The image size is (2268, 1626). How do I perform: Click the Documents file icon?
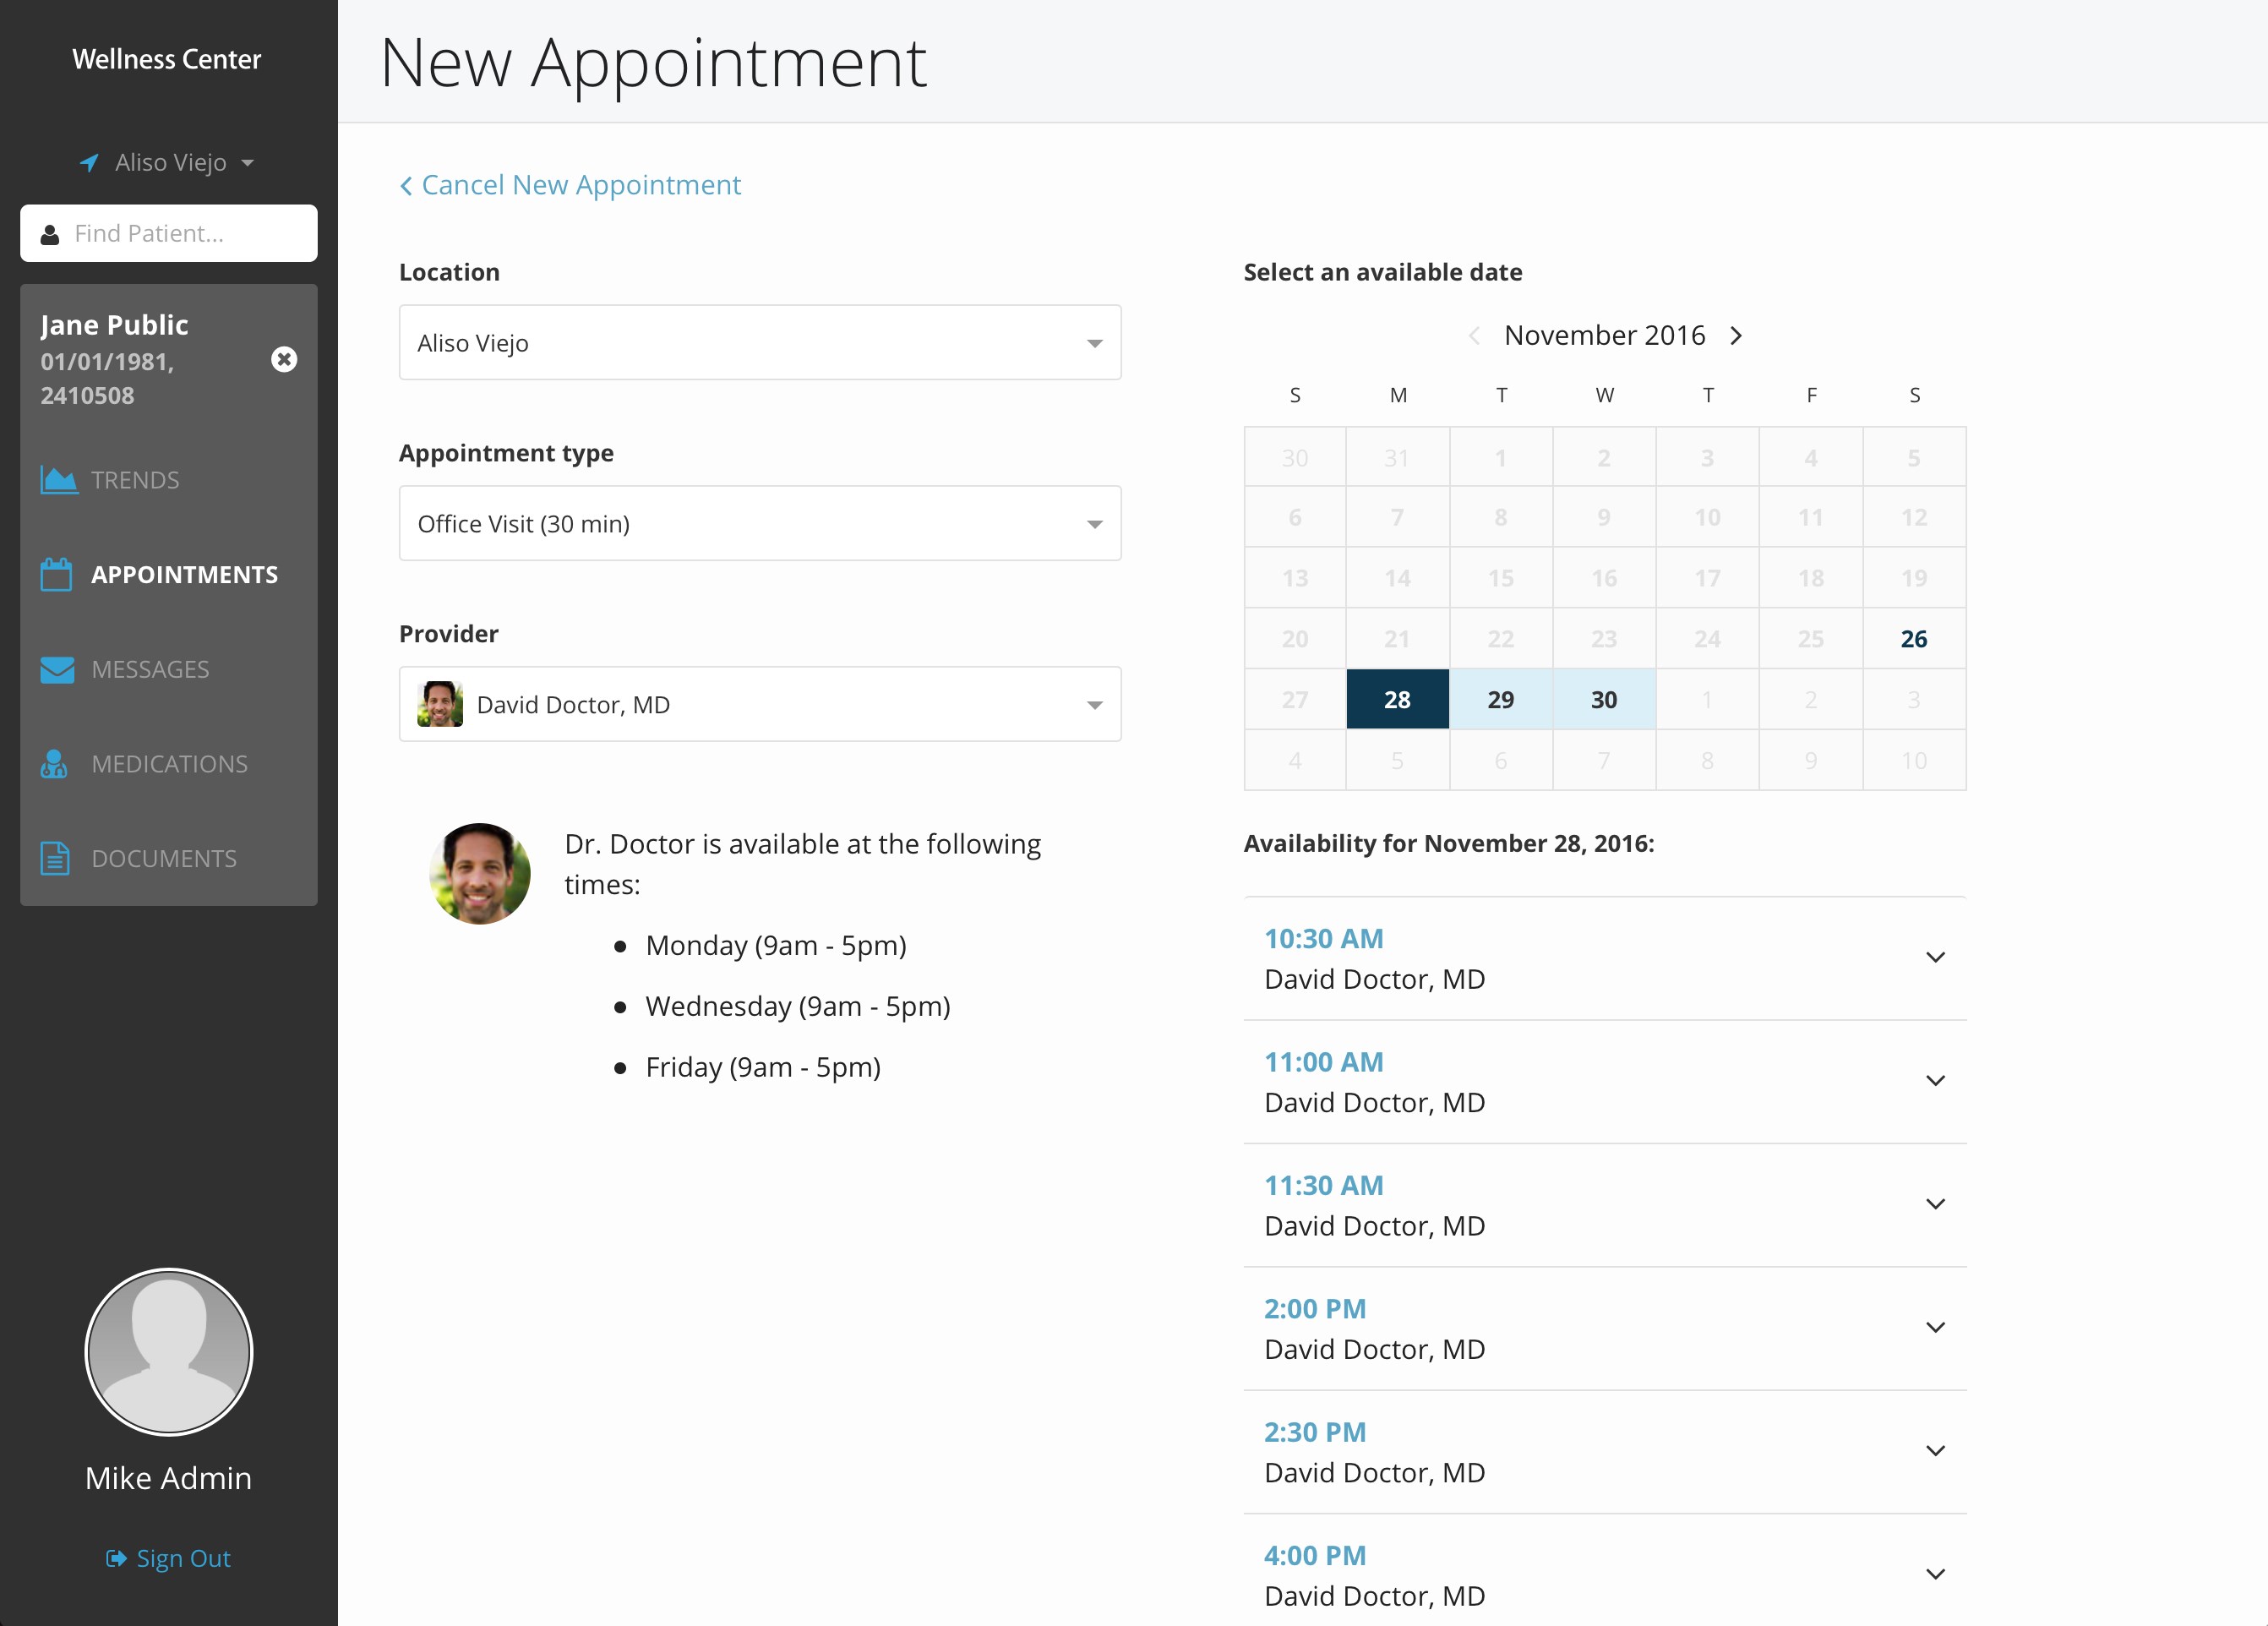coord(55,858)
